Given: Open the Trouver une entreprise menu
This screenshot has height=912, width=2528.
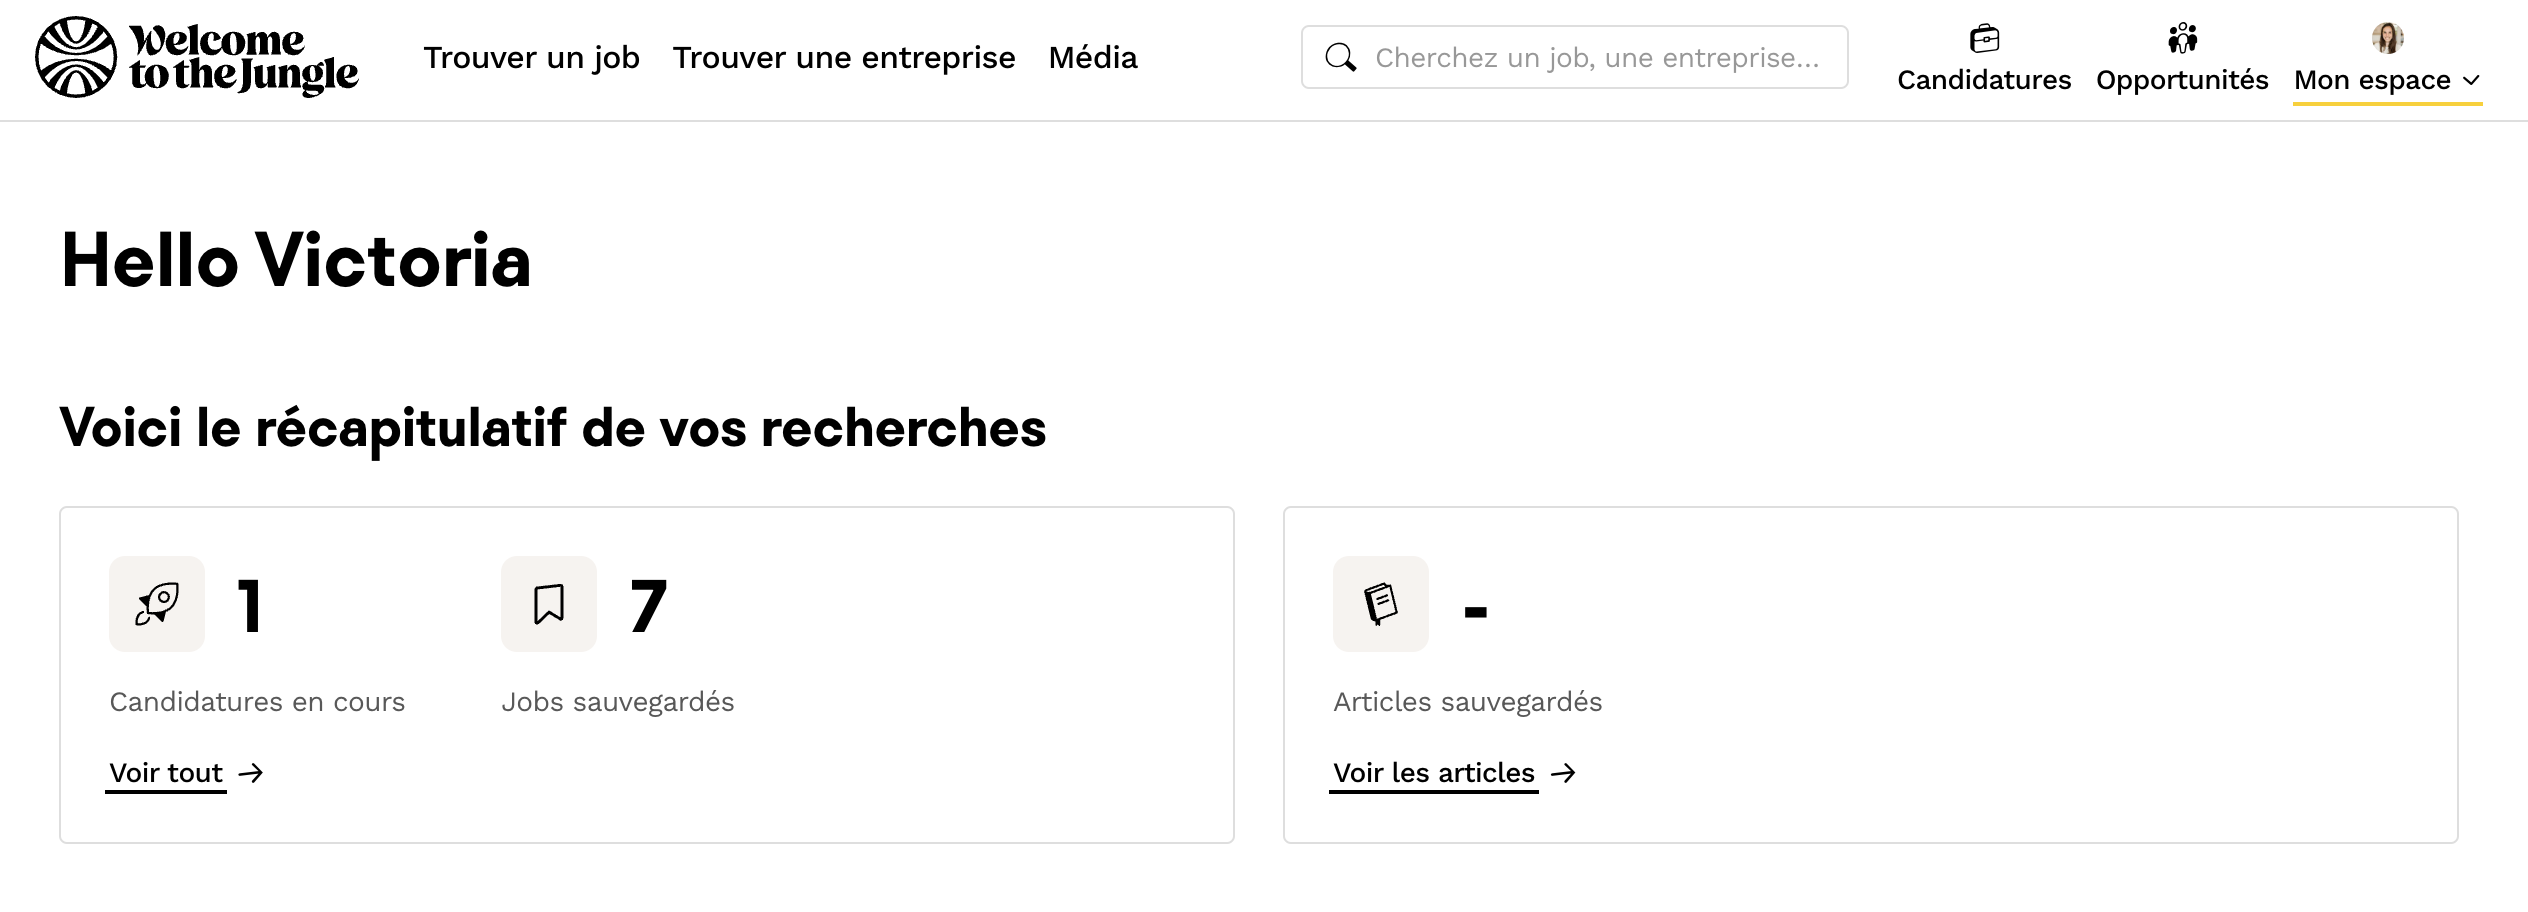Looking at the screenshot, I should (843, 58).
